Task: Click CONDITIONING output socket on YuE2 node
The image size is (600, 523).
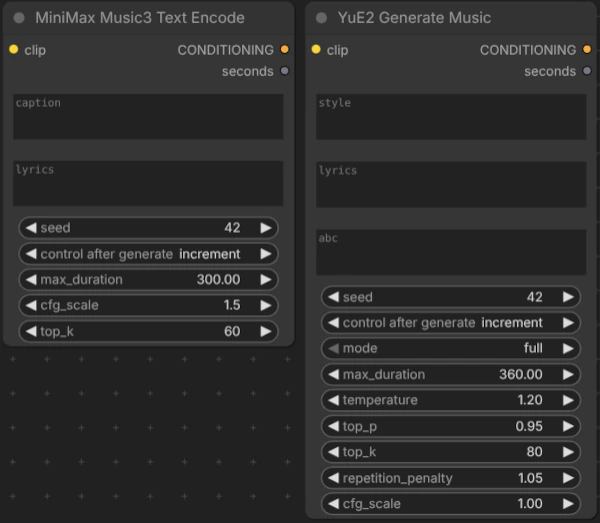Action: (x=587, y=49)
